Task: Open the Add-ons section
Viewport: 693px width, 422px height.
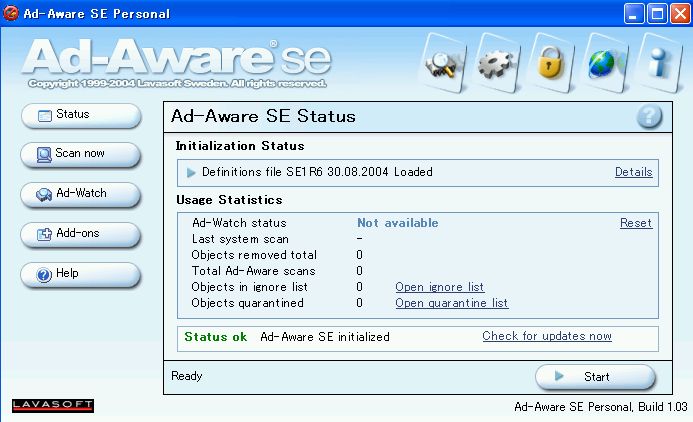Action: pyautogui.click(x=81, y=234)
